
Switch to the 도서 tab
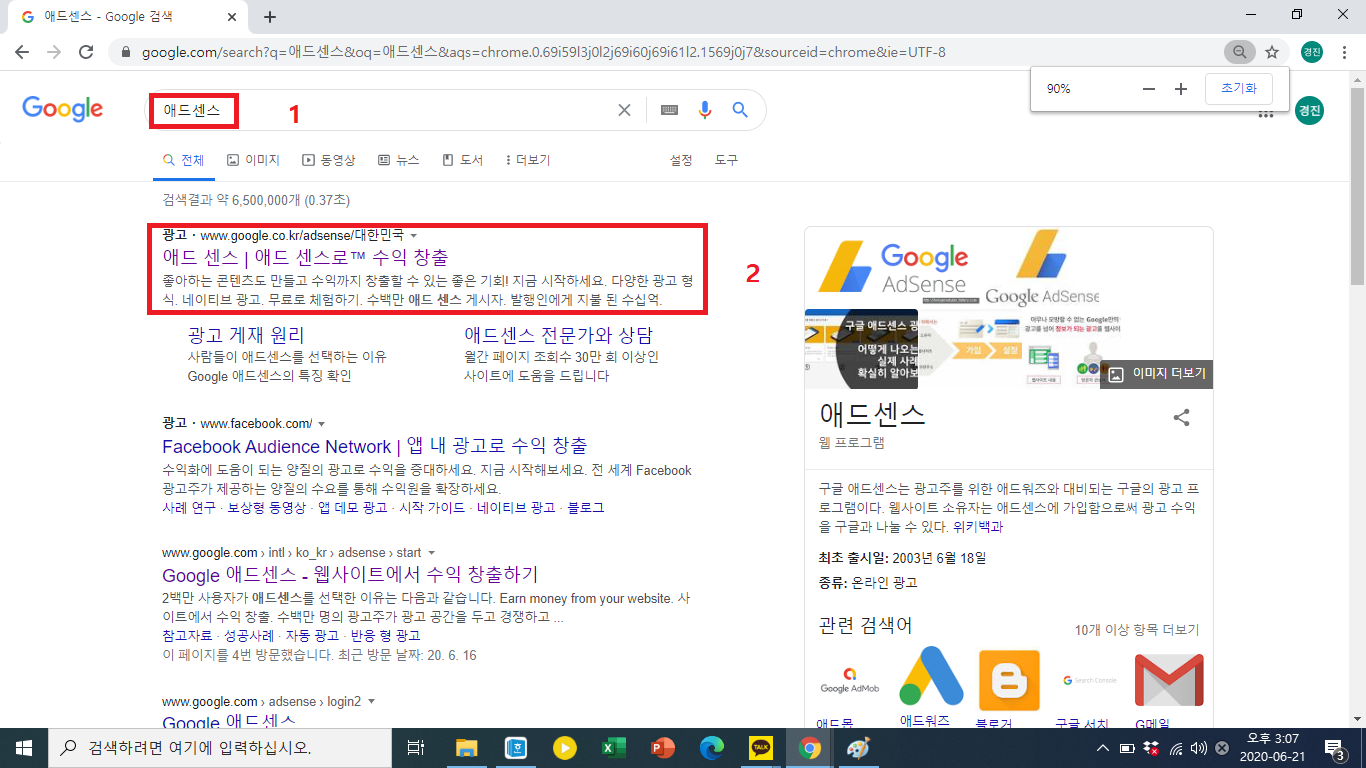point(462,160)
